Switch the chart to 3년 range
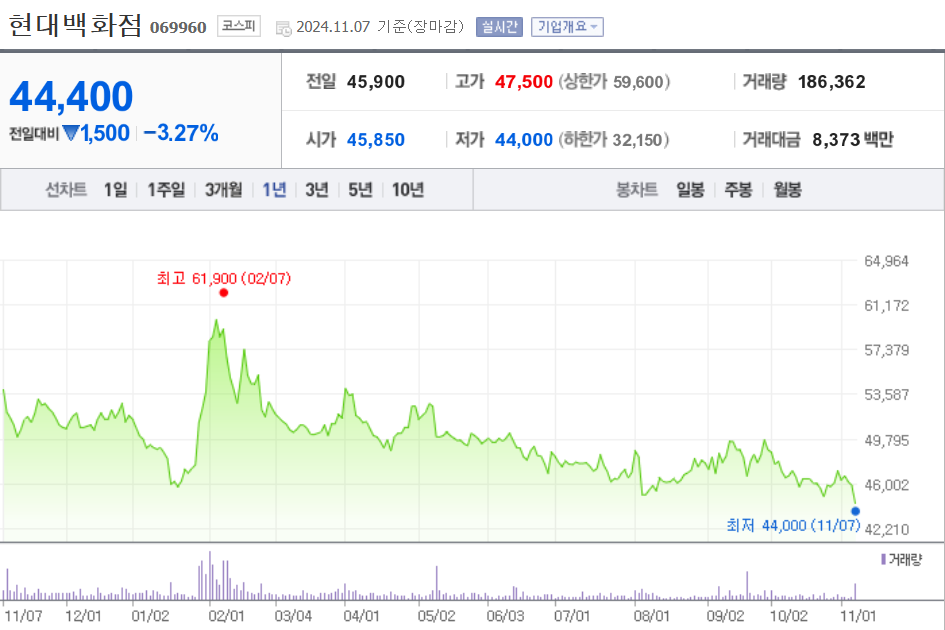The width and height of the screenshot is (945, 630). click(317, 190)
